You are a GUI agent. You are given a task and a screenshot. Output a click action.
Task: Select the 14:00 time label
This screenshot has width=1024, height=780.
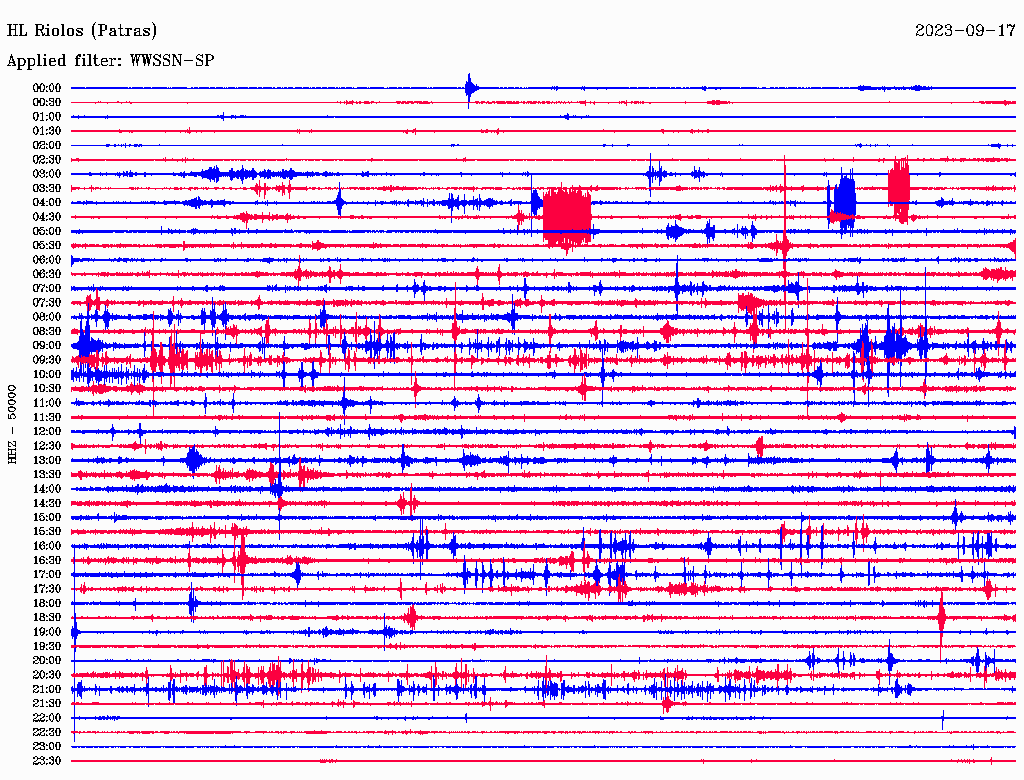pos(47,489)
